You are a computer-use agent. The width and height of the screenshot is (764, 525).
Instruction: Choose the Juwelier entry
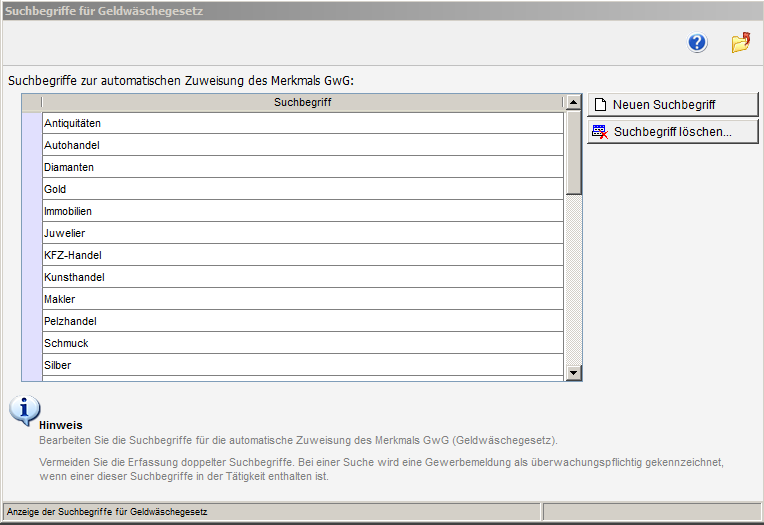click(x=302, y=233)
